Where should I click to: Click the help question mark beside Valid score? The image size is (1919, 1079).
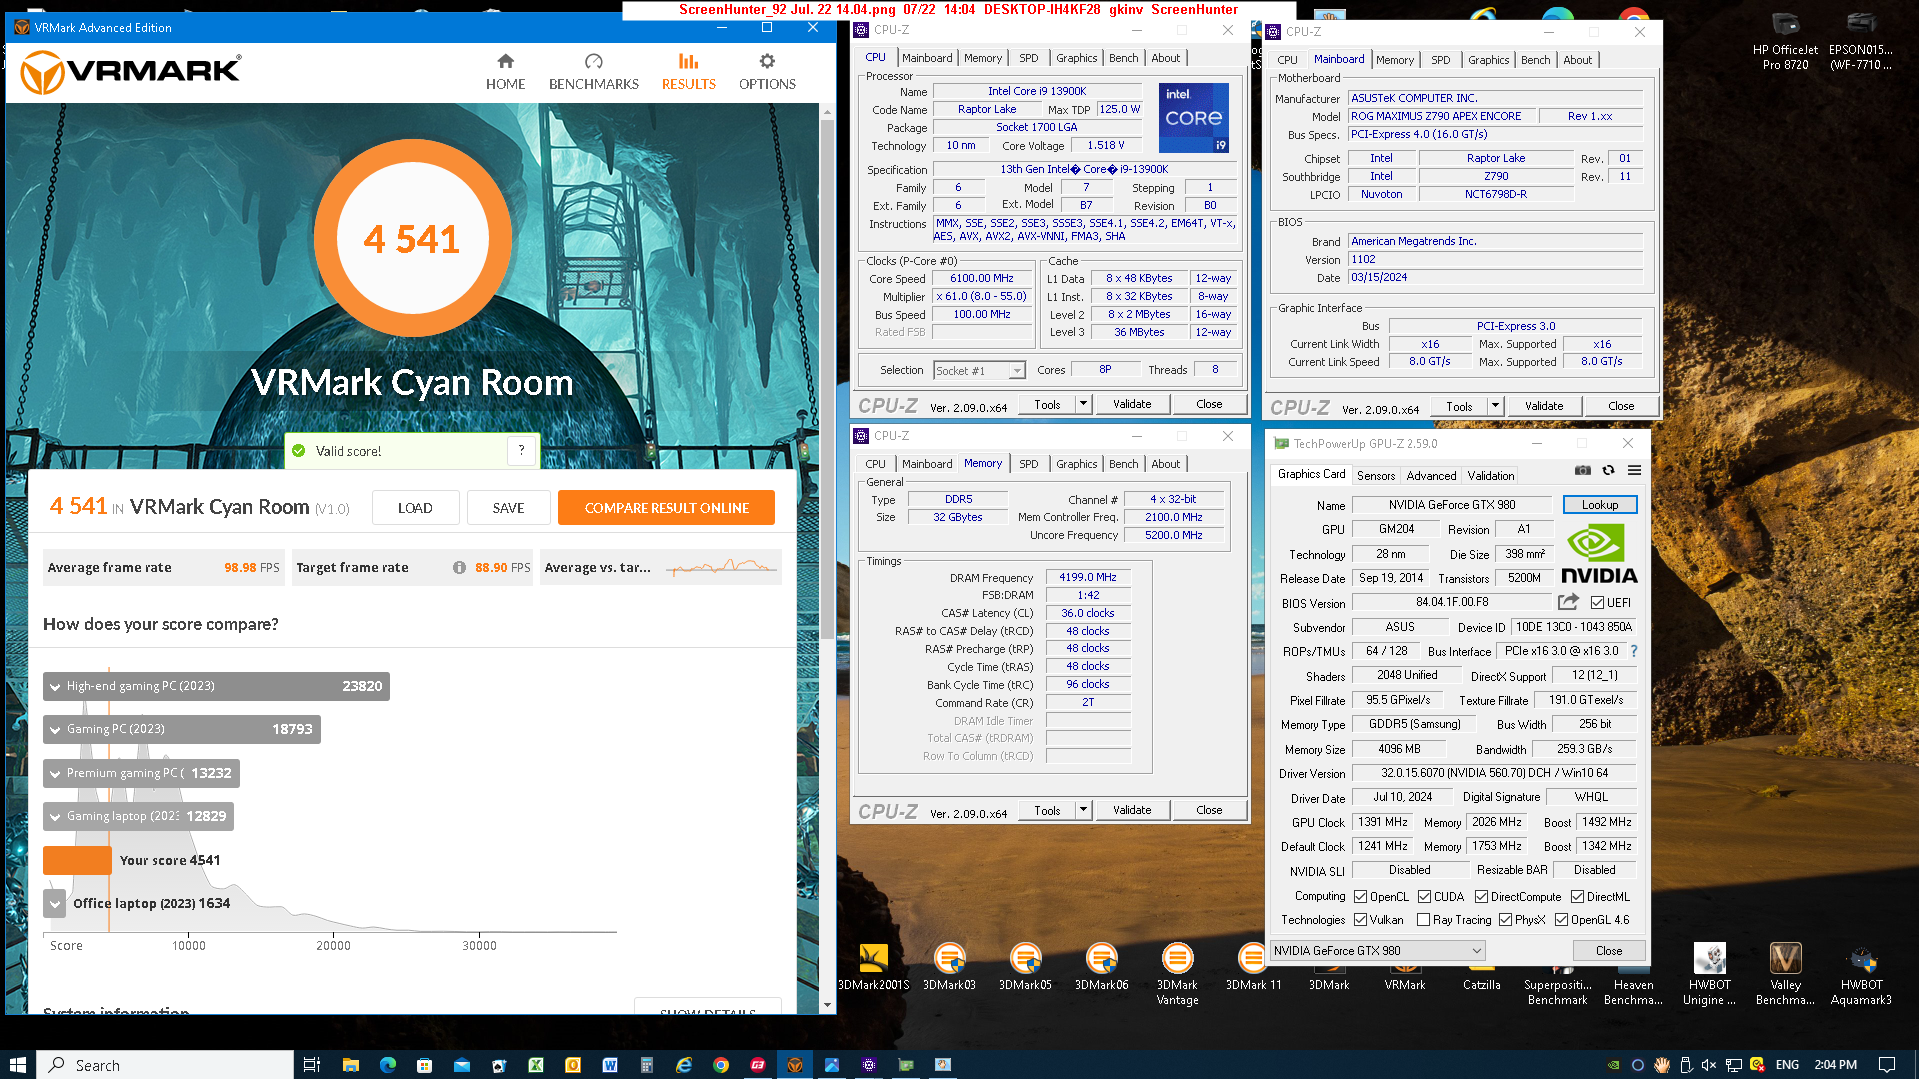pyautogui.click(x=521, y=451)
